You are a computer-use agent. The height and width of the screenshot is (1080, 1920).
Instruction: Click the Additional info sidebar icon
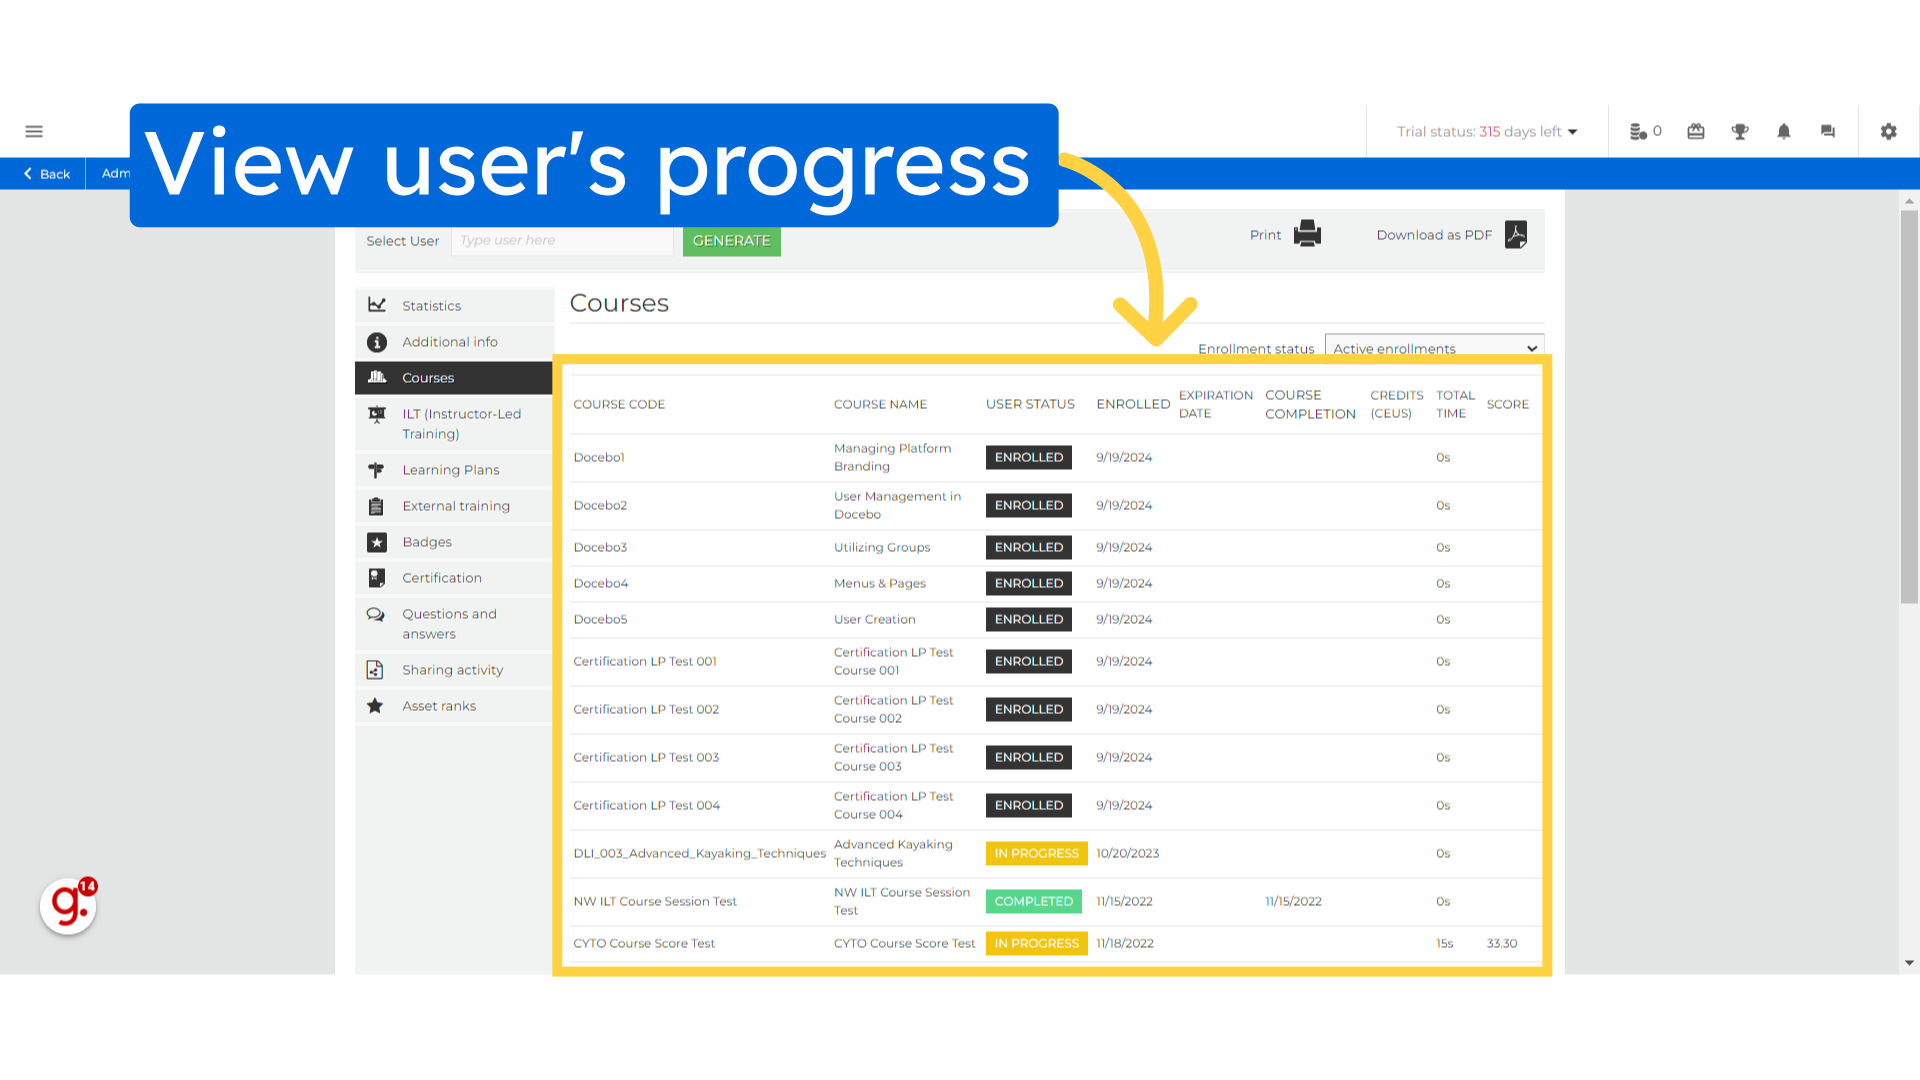[x=377, y=340]
